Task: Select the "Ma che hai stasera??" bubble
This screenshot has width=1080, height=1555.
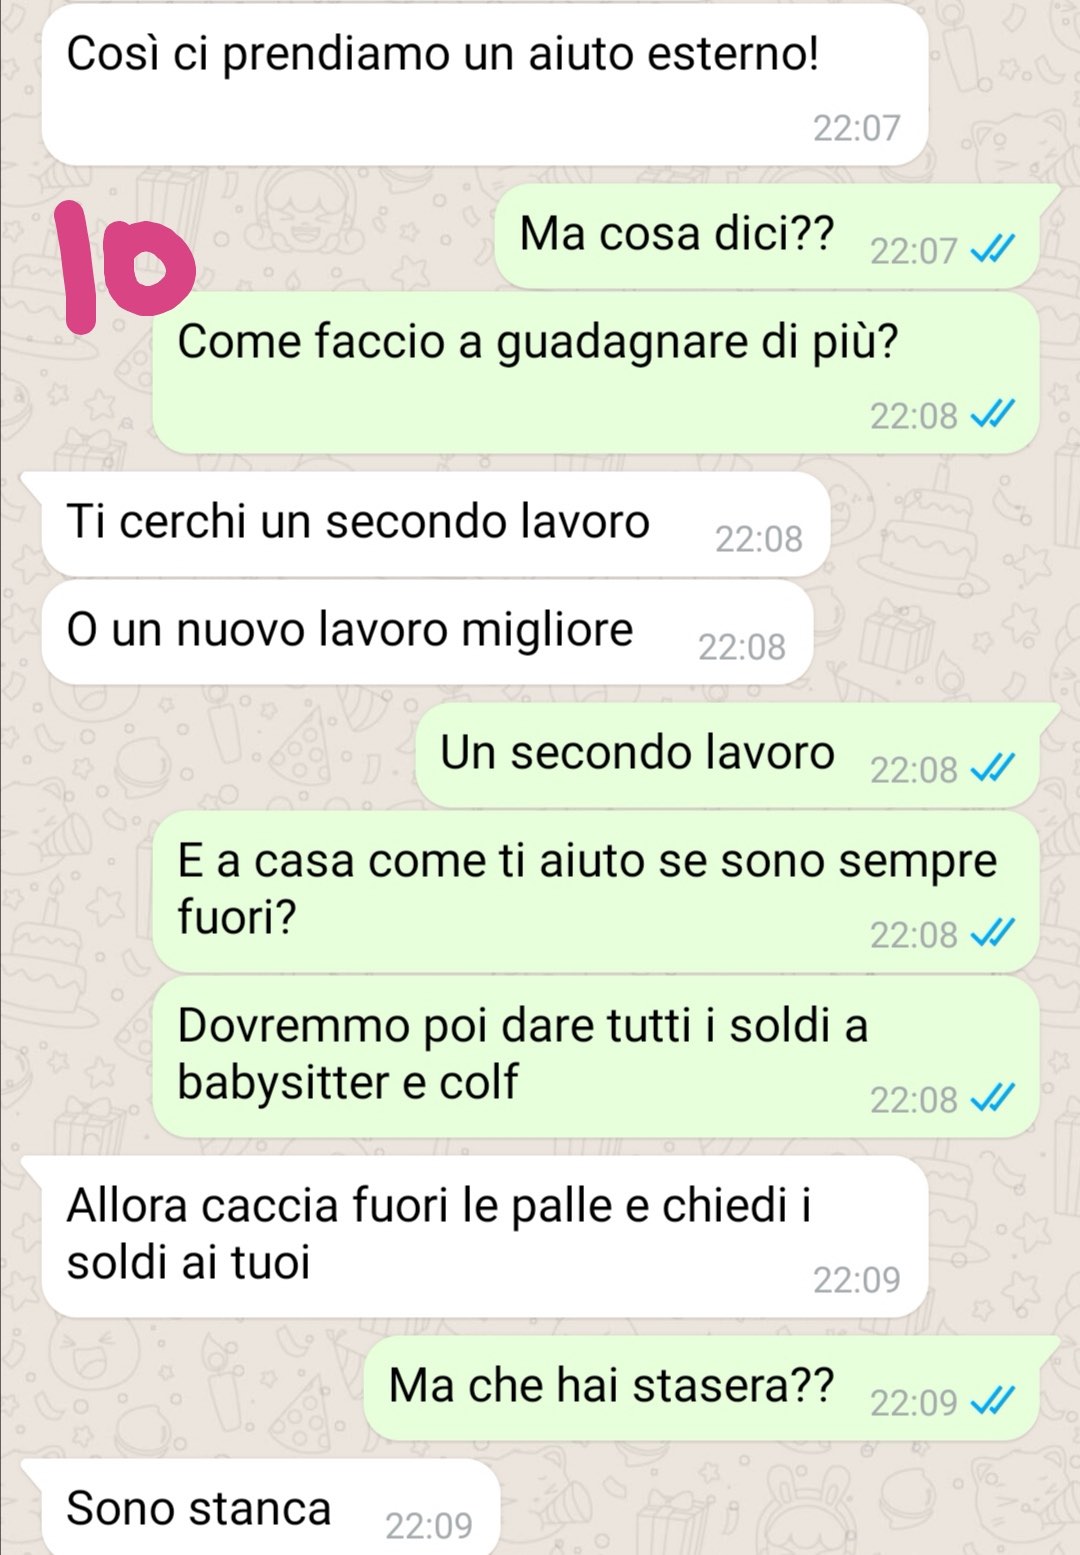Action: tap(711, 1388)
